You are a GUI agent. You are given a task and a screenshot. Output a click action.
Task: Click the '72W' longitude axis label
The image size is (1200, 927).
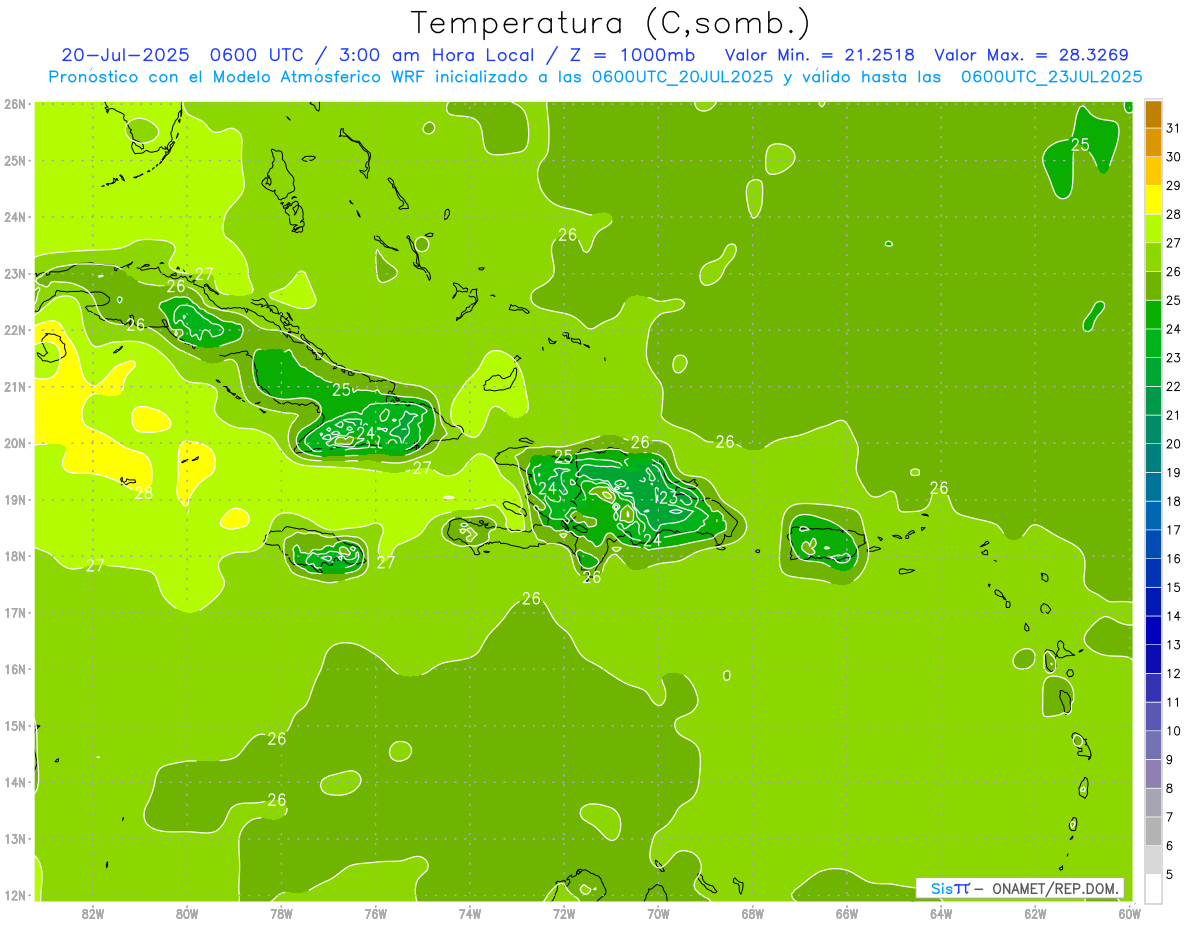click(564, 912)
